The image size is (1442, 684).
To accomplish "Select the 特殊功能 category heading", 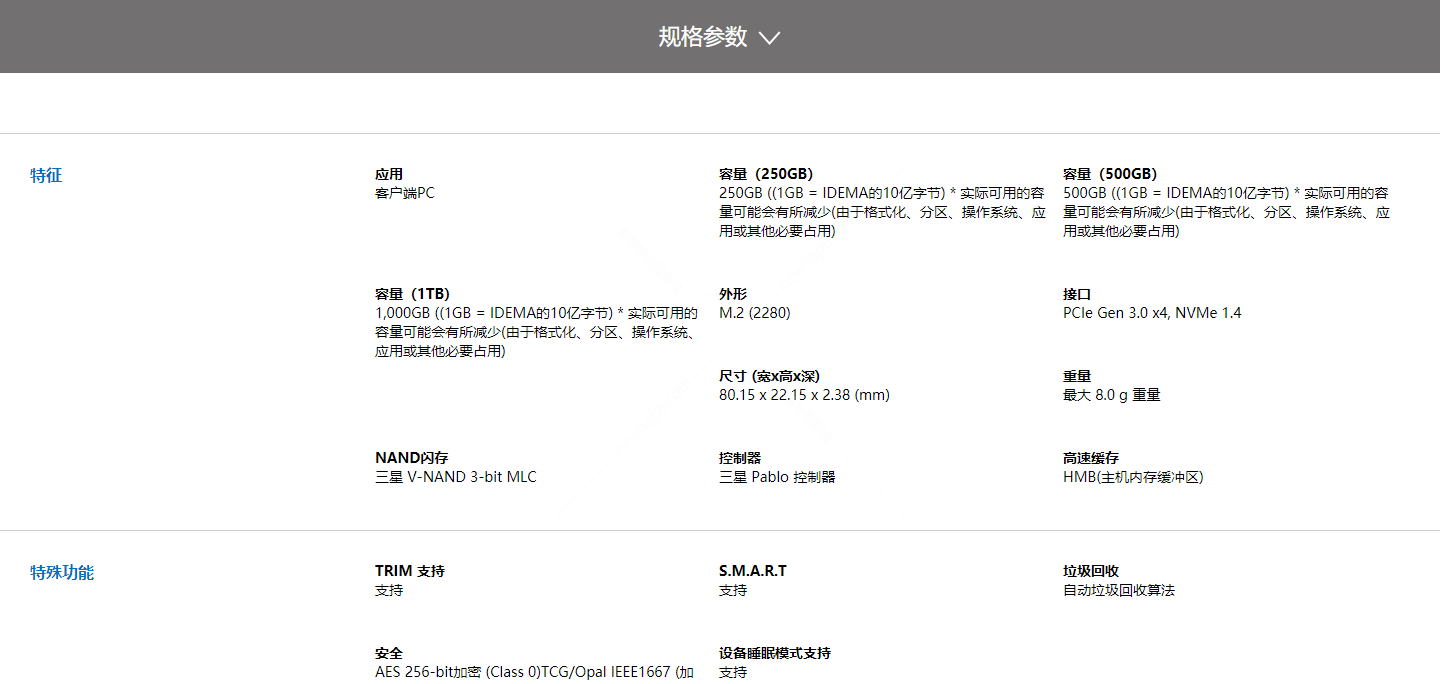I will click(62, 573).
